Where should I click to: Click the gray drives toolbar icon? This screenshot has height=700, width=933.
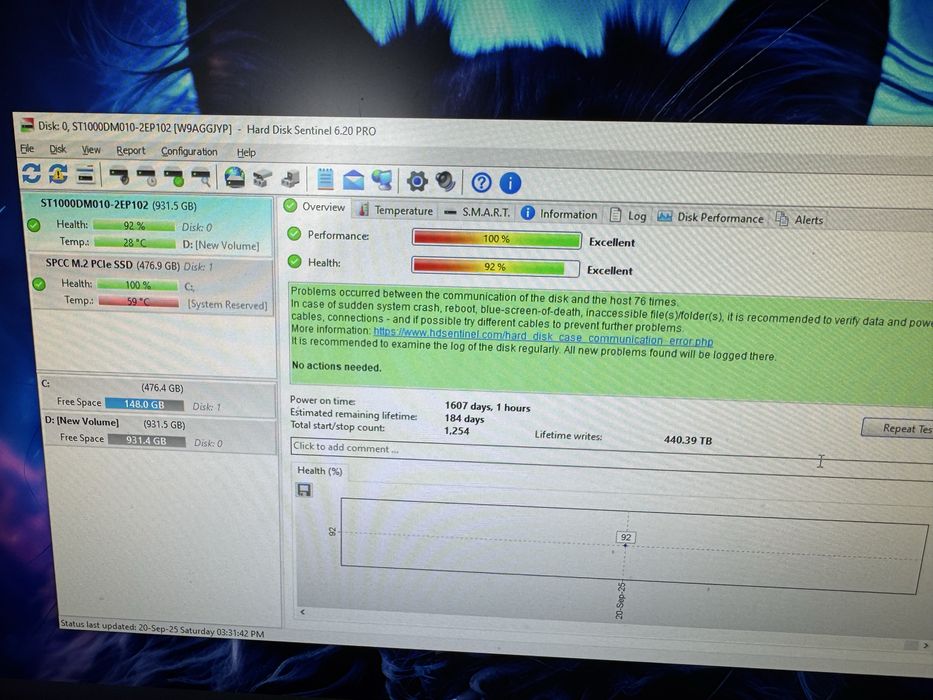(x=262, y=179)
